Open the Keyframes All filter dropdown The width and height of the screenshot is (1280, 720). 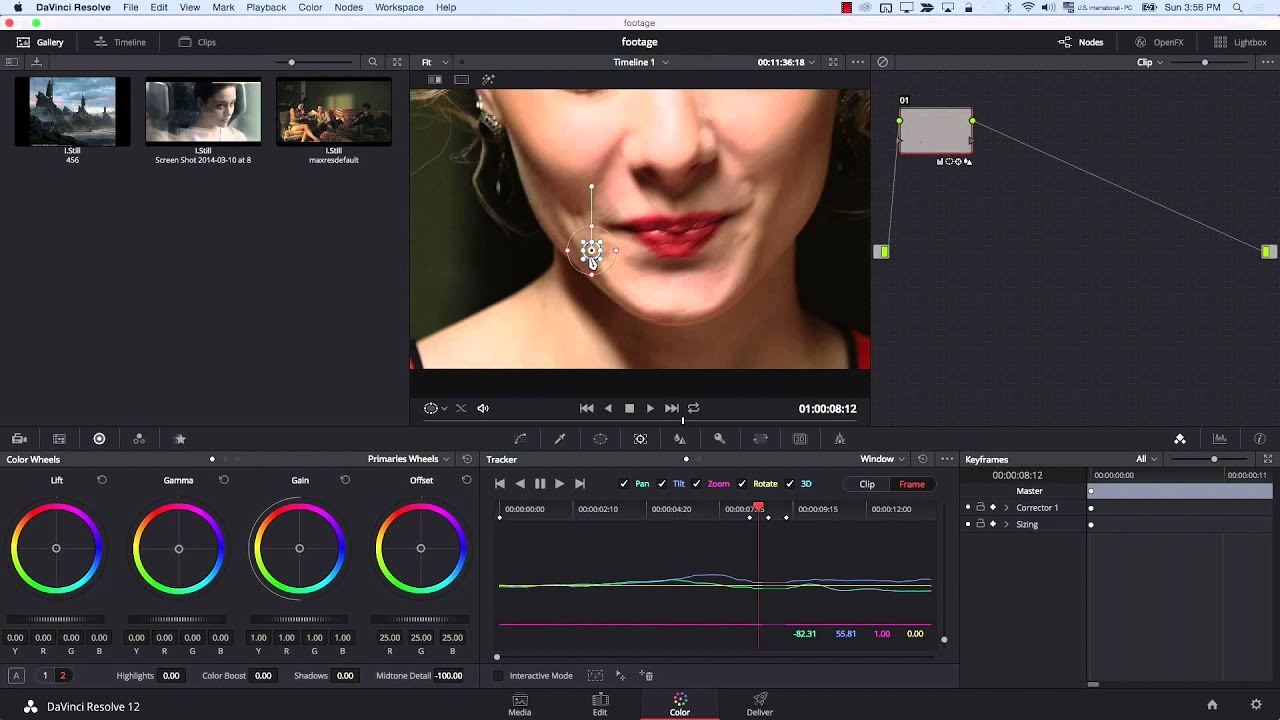click(x=1147, y=459)
